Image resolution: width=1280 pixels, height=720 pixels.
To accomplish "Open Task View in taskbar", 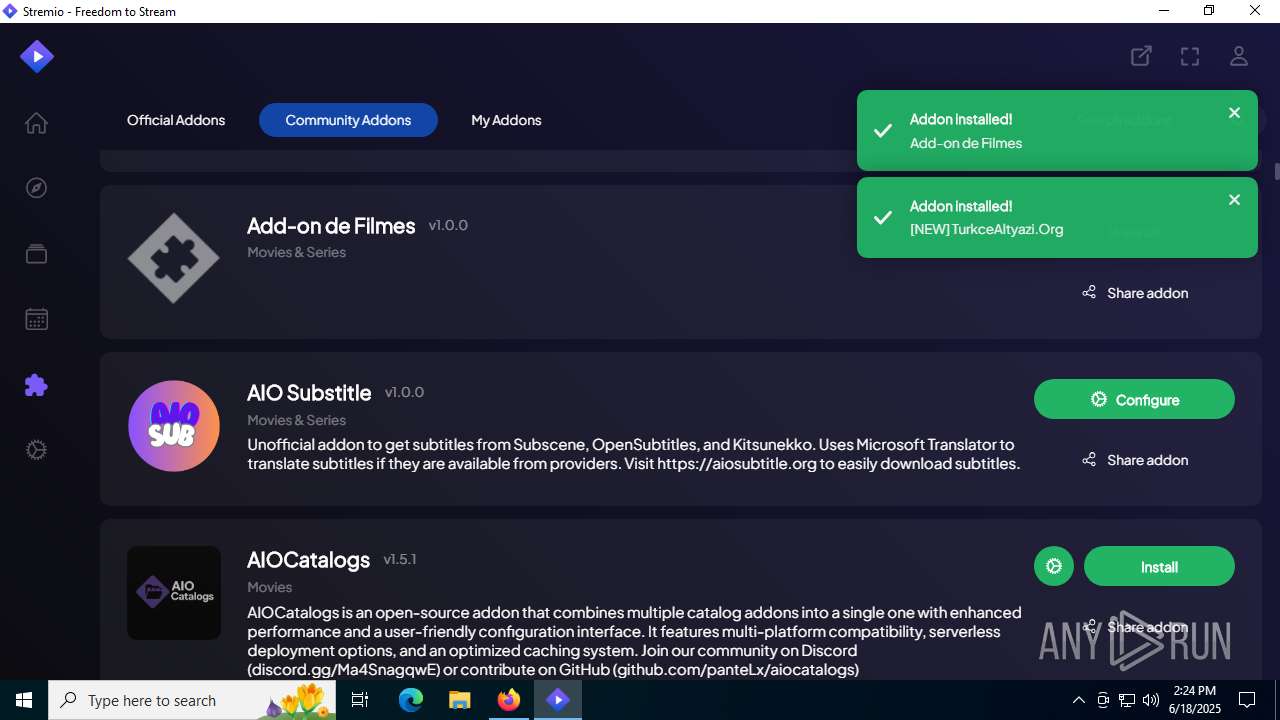I will (361, 700).
